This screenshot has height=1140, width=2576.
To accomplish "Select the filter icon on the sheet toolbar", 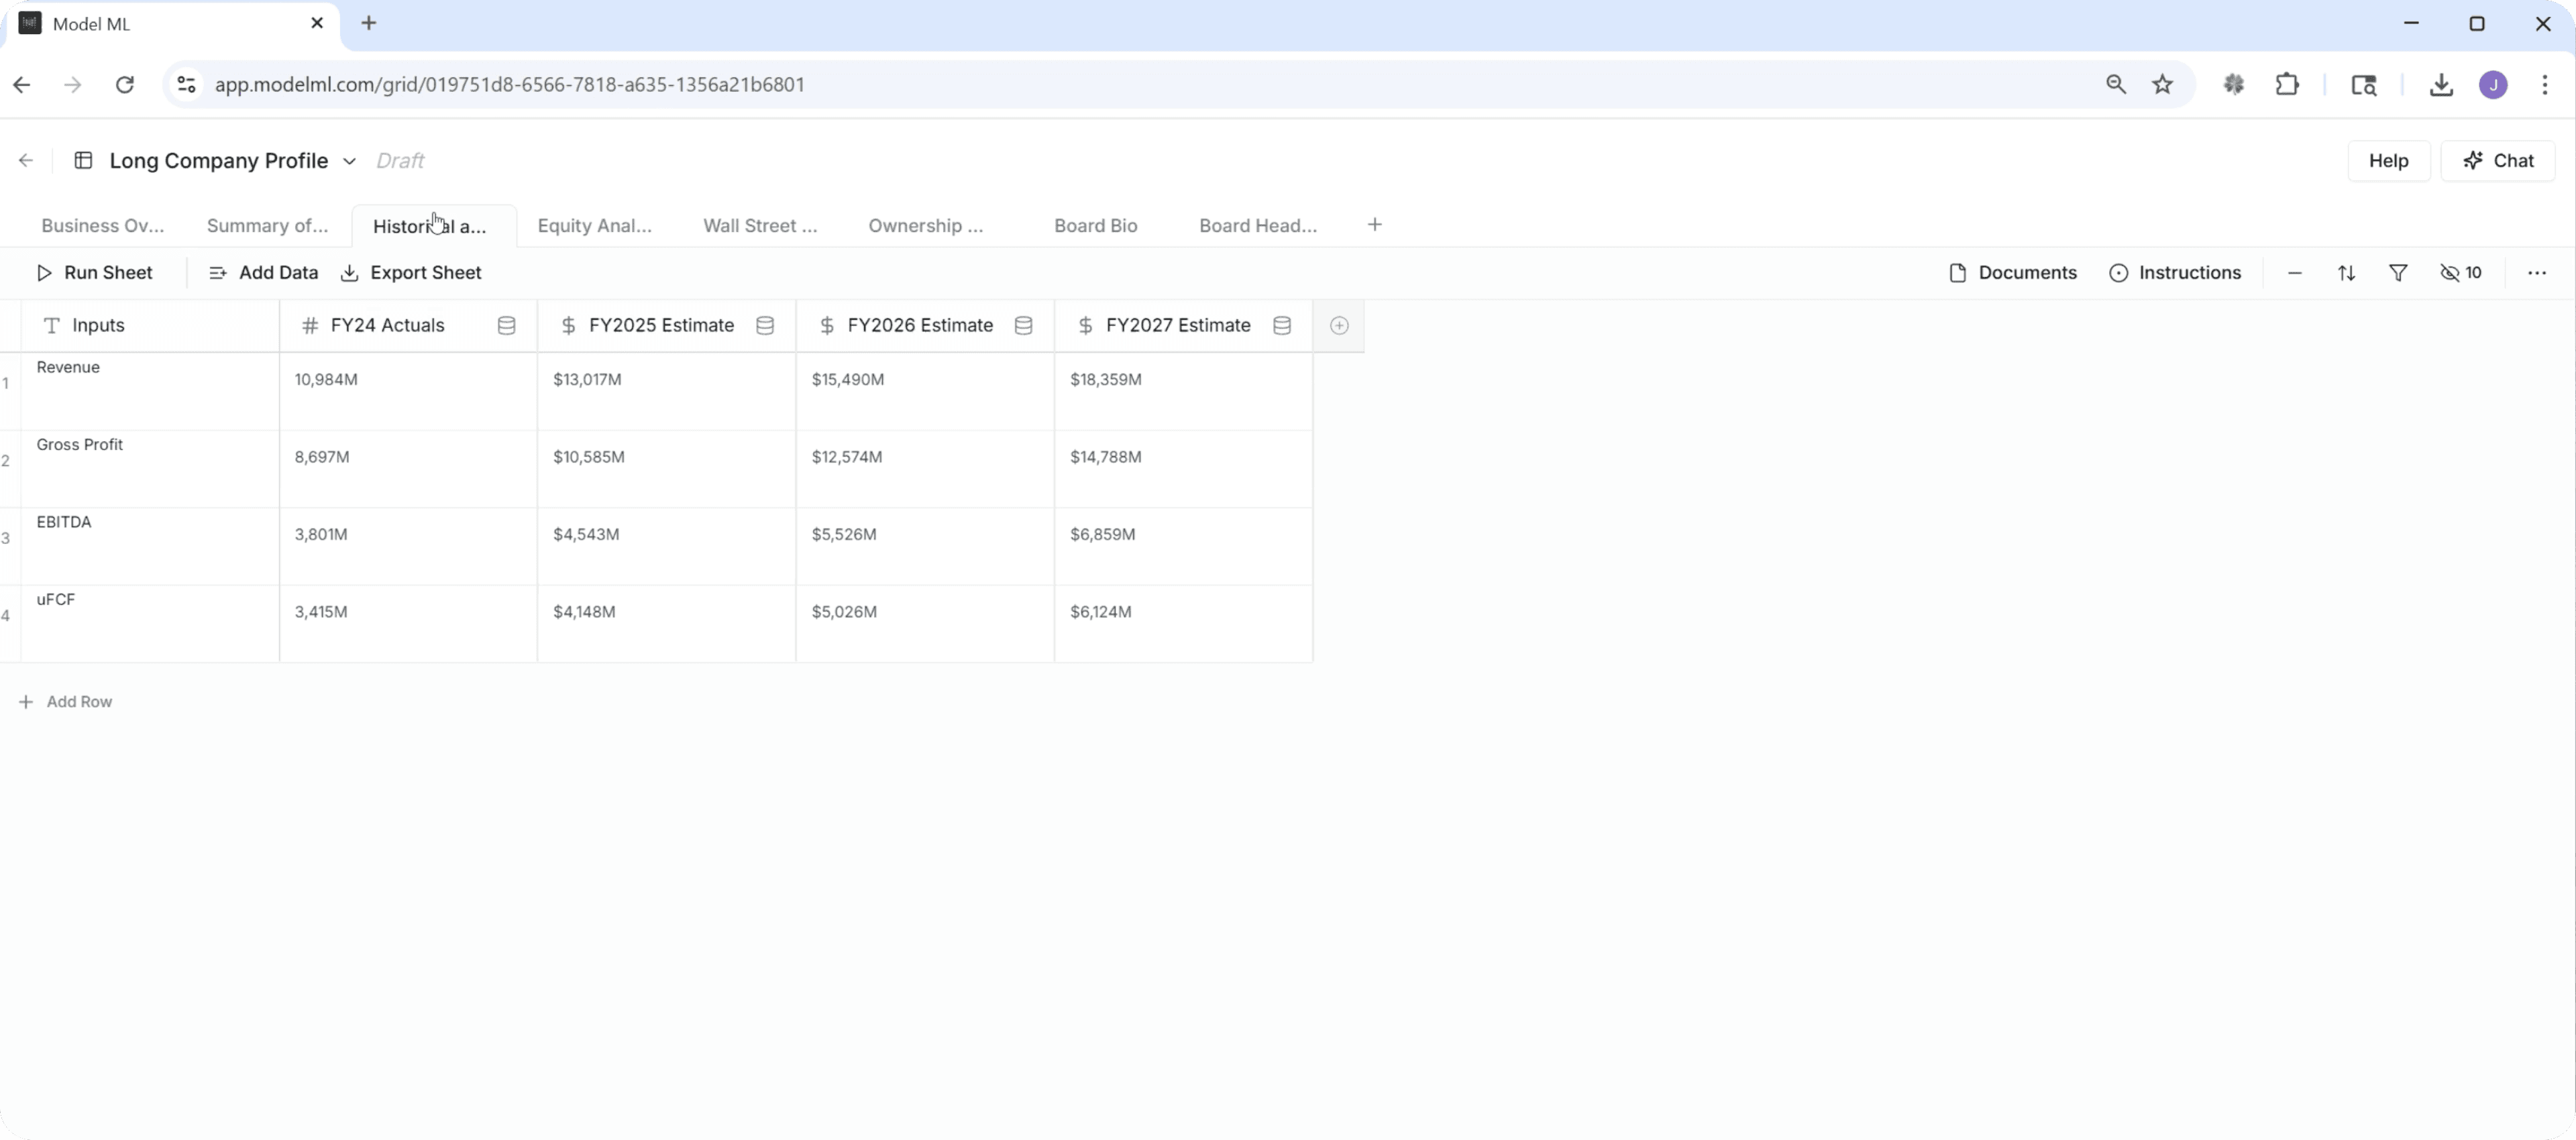I will point(2398,272).
